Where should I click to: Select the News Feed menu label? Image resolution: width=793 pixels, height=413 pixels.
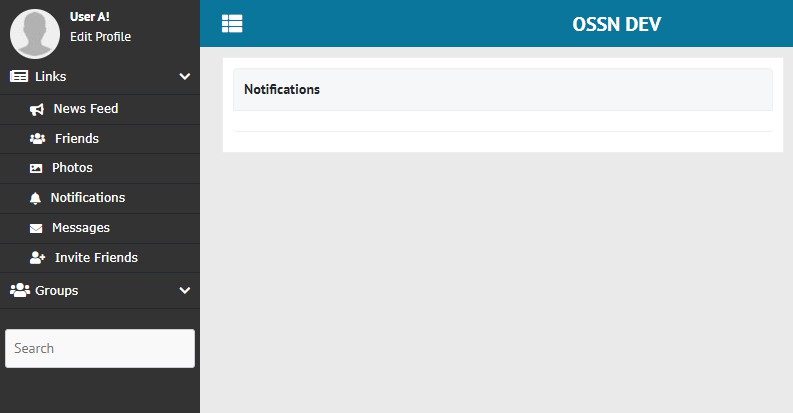pyautogui.click(x=86, y=109)
